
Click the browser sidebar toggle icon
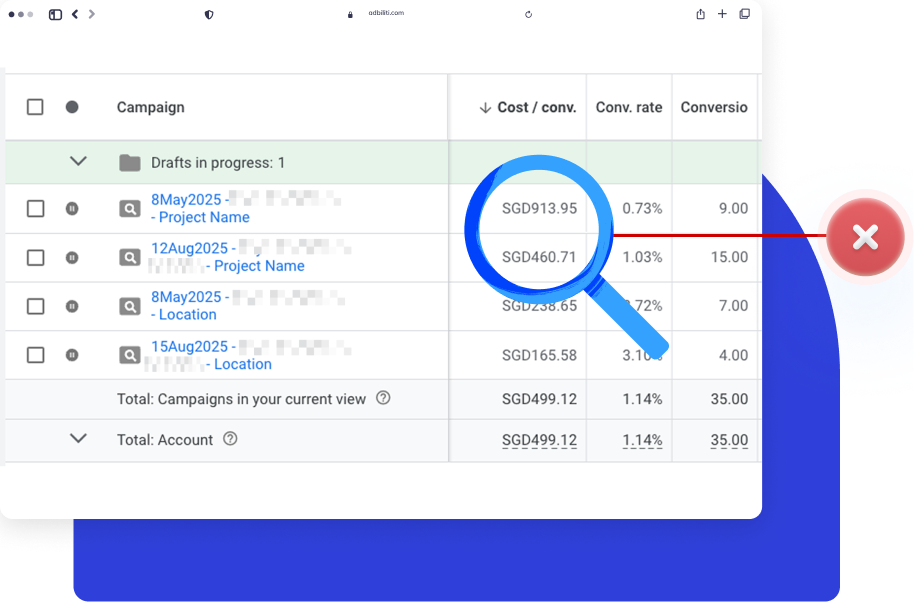click(x=55, y=15)
